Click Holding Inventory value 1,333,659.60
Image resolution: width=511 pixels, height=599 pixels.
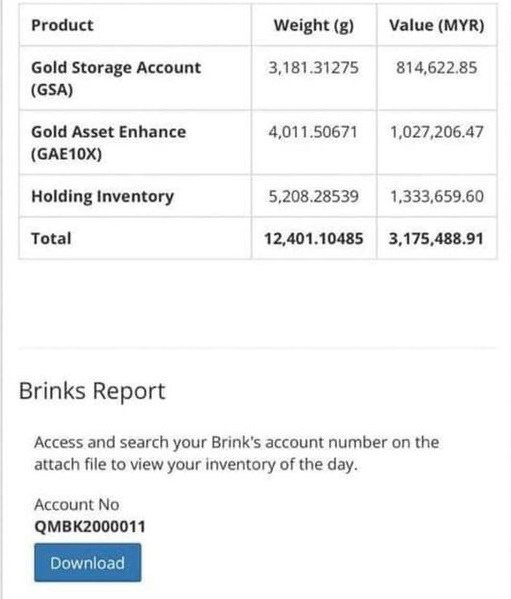point(437,196)
